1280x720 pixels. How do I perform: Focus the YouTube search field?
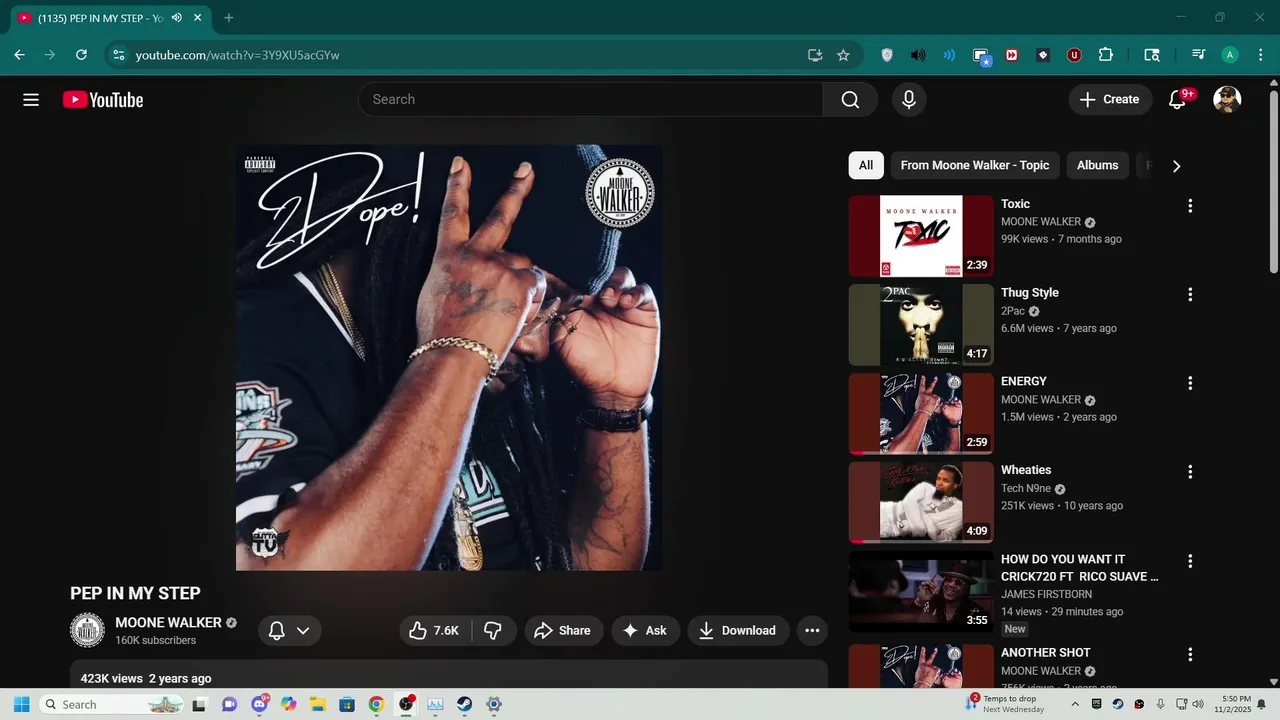590,99
